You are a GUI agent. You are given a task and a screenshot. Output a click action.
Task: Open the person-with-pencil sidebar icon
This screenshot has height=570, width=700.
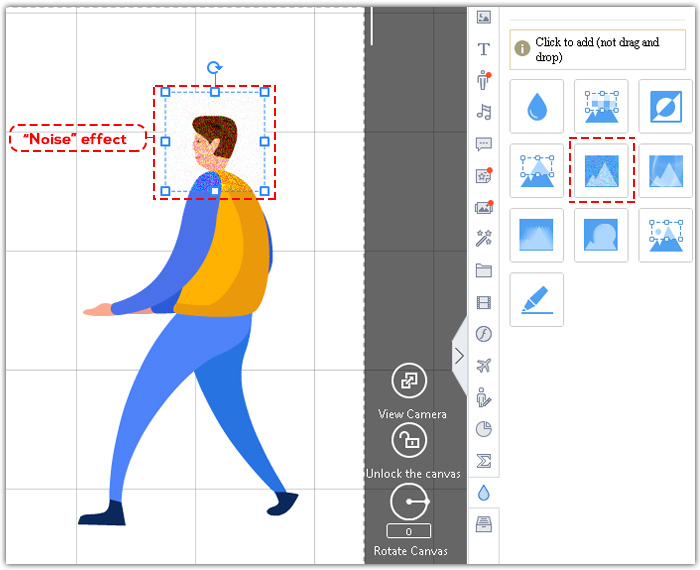click(x=483, y=397)
